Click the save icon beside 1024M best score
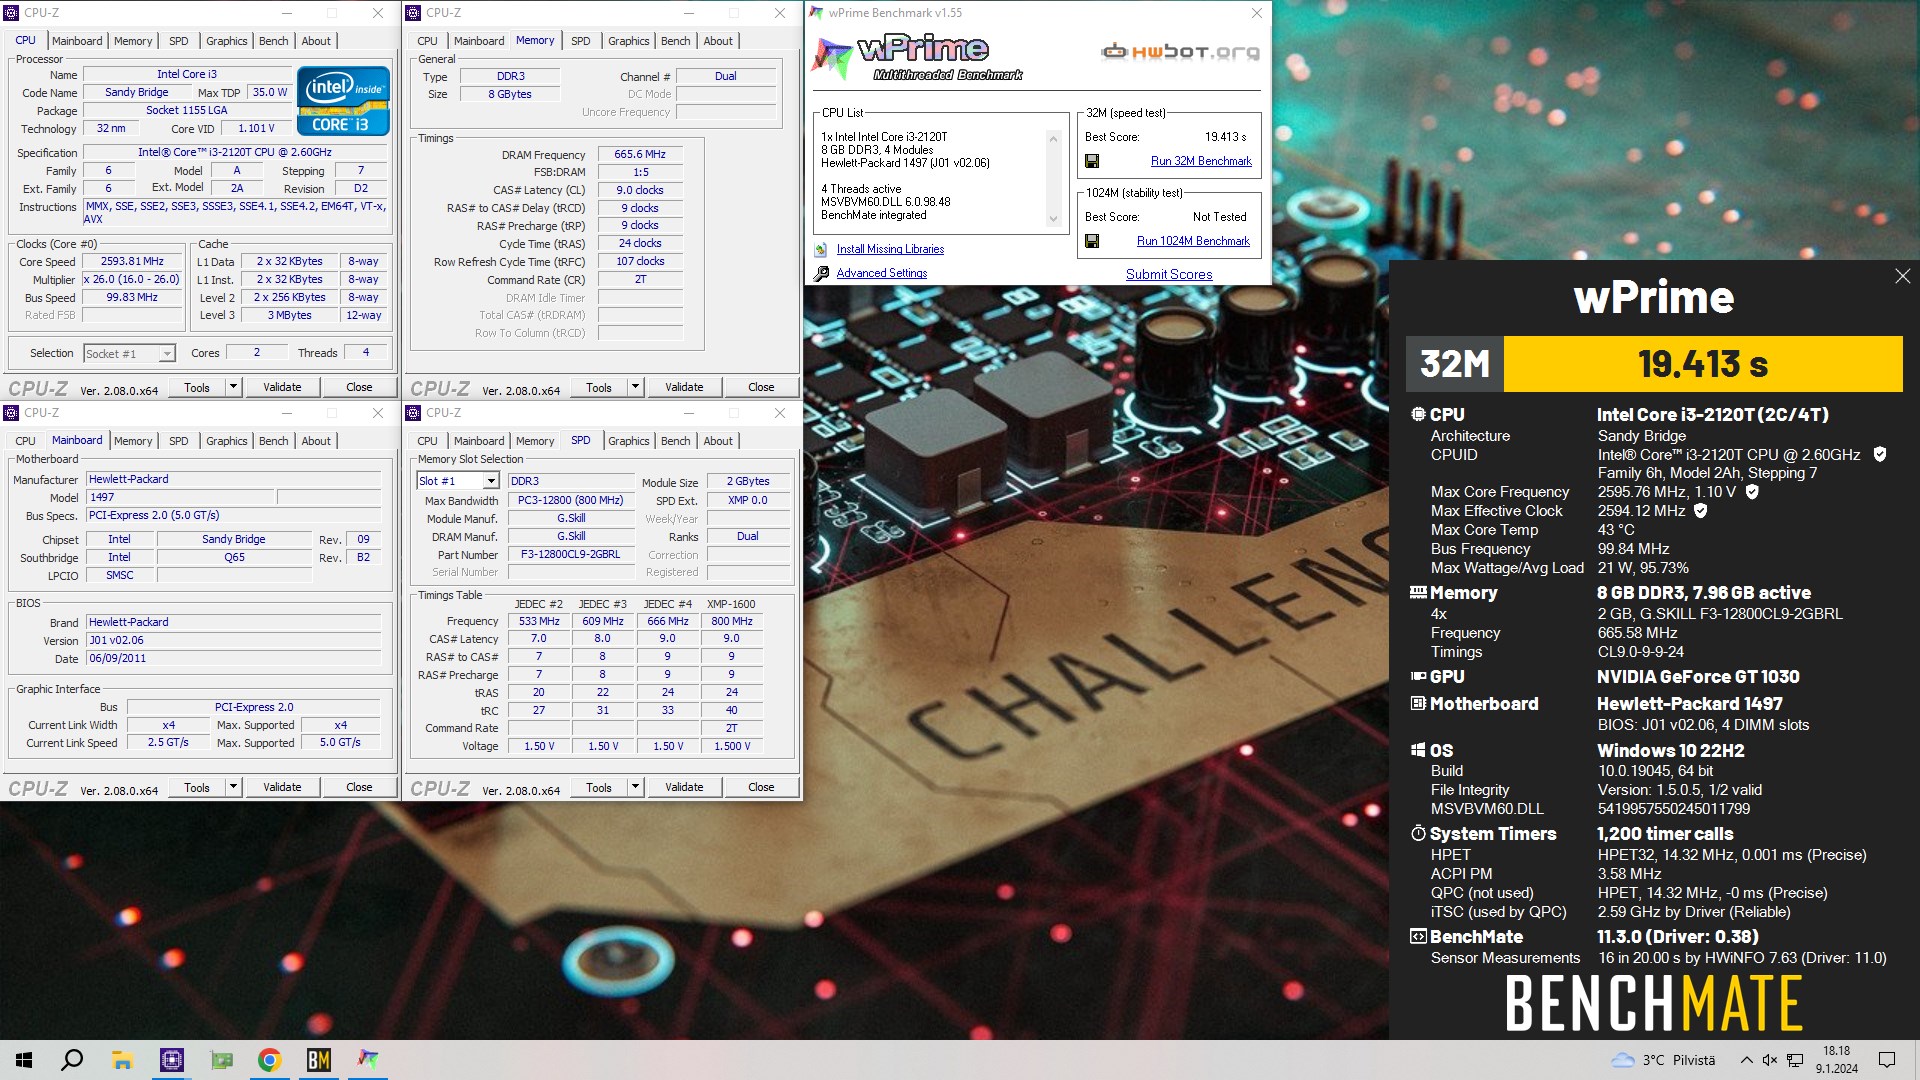 pyautogui.click(x=1092, y=241)
